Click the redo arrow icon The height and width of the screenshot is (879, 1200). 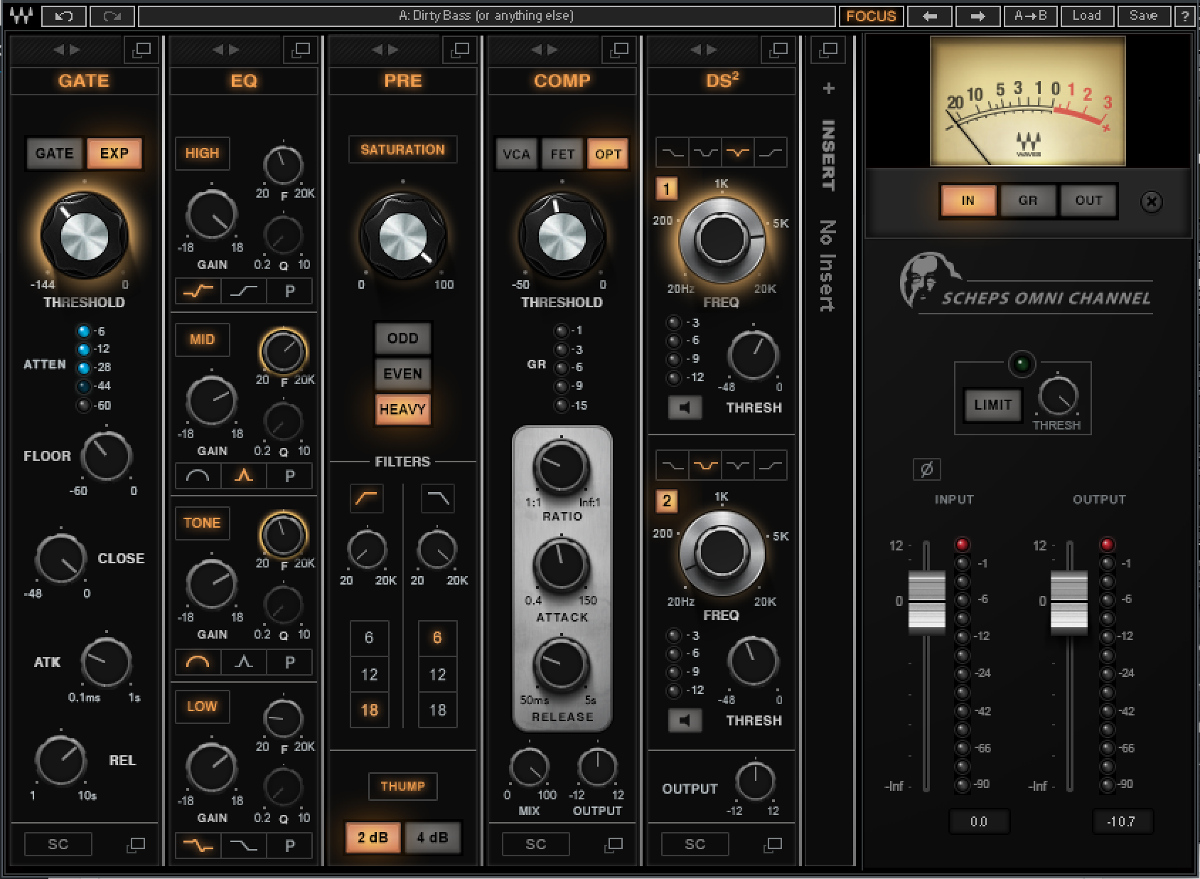pos(112,16)
